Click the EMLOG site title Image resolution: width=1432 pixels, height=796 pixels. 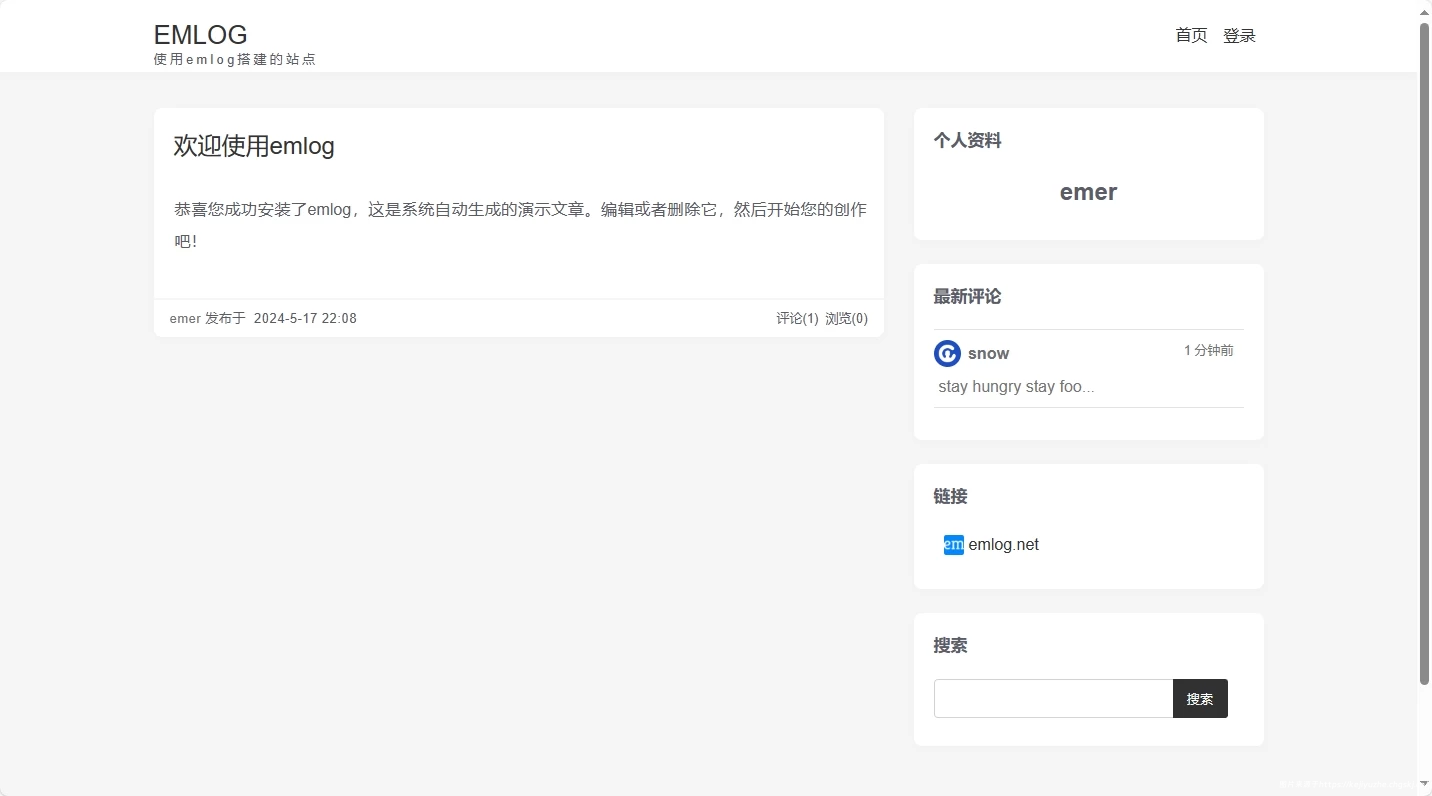tap(200, 34)
